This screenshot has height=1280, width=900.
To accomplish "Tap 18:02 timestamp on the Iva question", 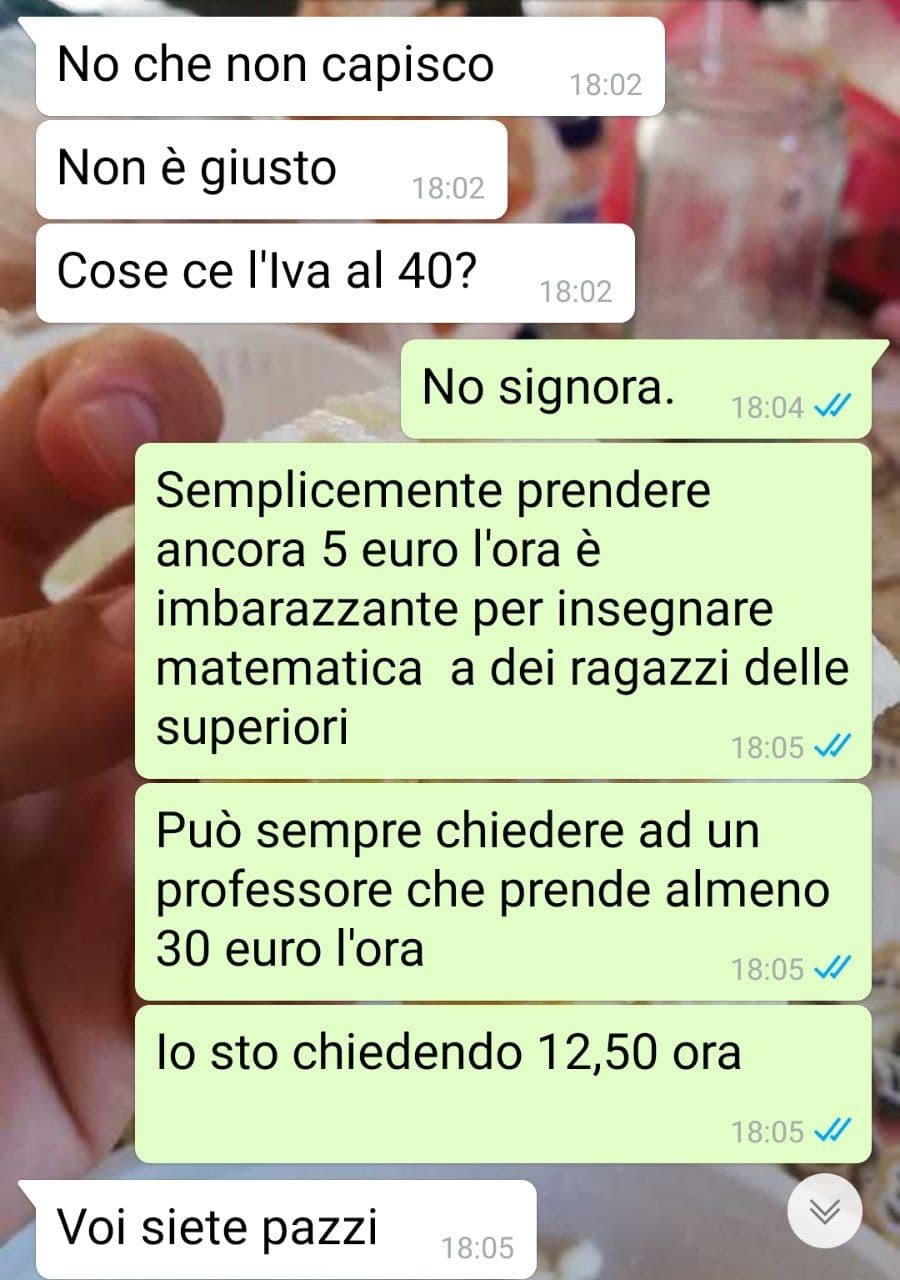I will pyautogui.click(x=575, y=291).
